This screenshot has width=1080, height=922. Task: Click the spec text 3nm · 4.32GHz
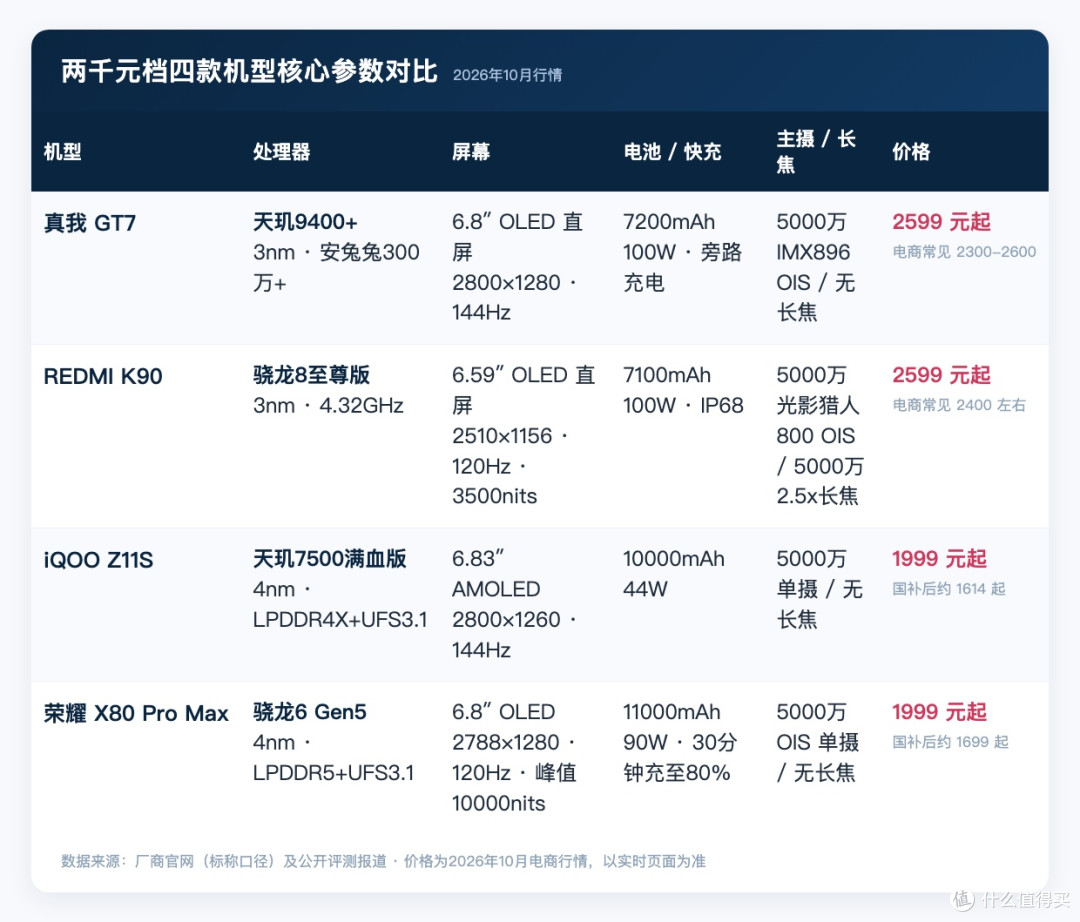click(x=328, y=406)
